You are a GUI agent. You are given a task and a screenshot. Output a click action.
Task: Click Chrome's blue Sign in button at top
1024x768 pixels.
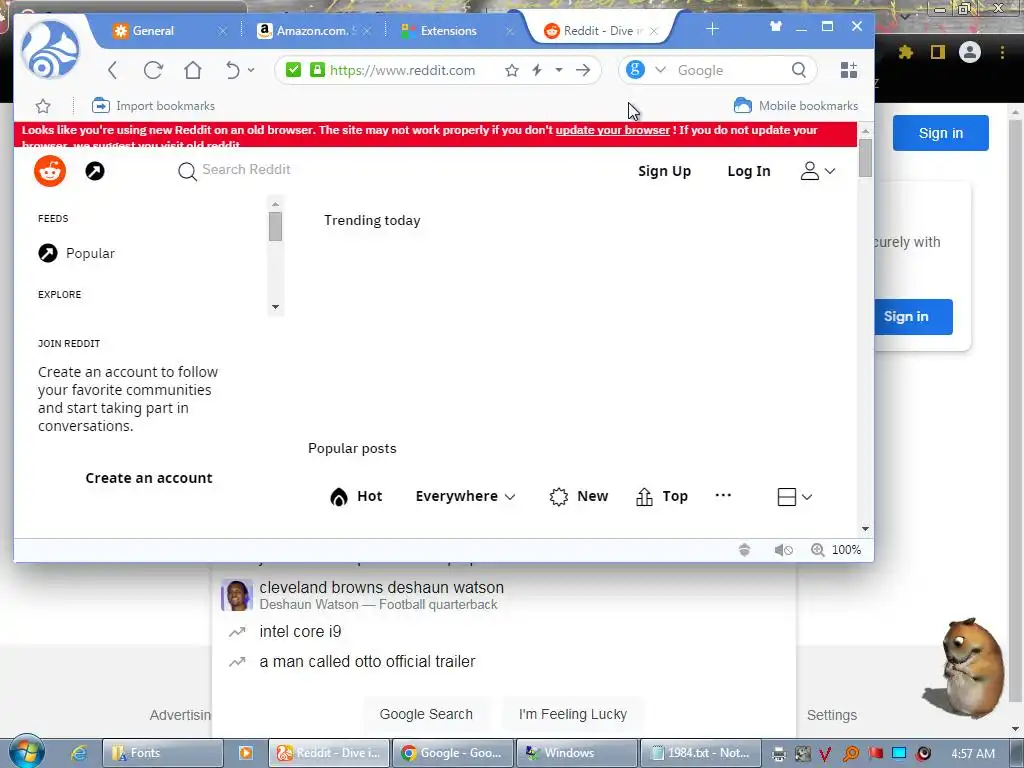click(940, 133)
